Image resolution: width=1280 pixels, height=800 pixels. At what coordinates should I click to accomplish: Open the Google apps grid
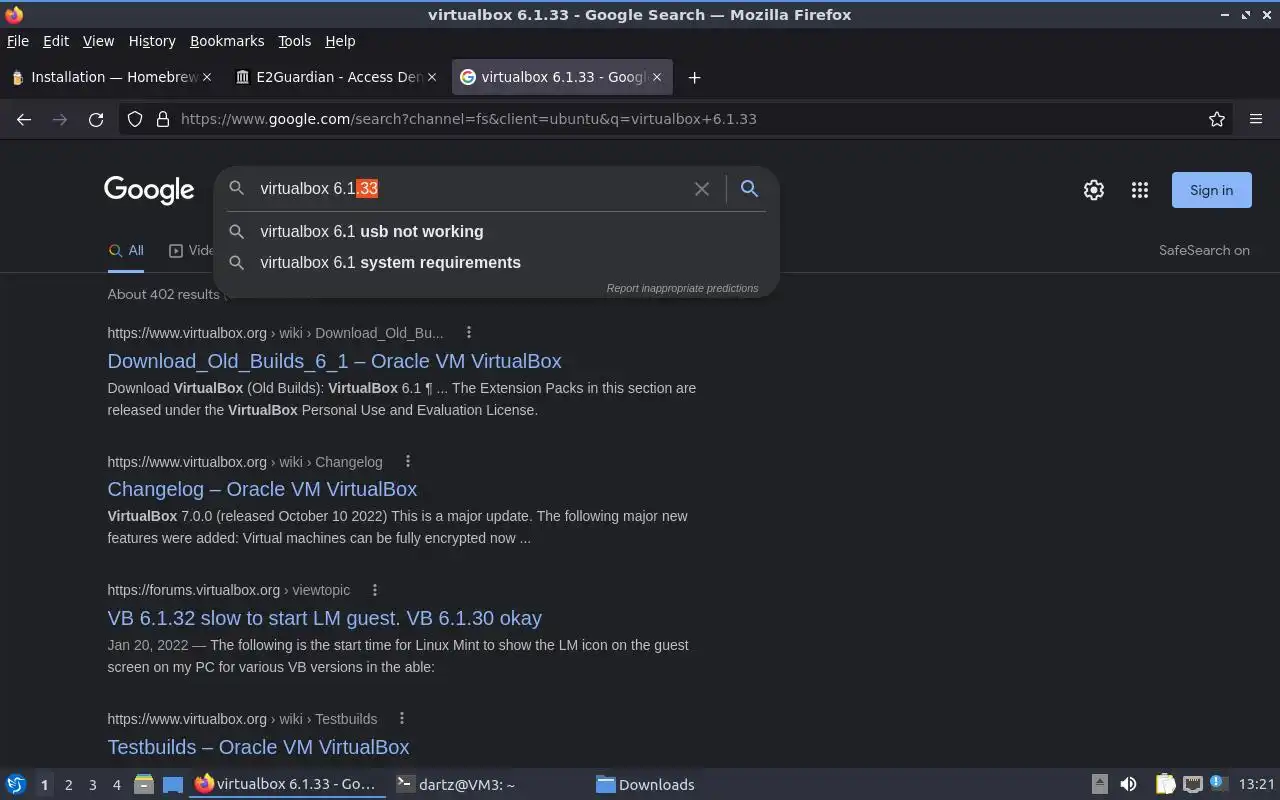[x=1140, y=190]
